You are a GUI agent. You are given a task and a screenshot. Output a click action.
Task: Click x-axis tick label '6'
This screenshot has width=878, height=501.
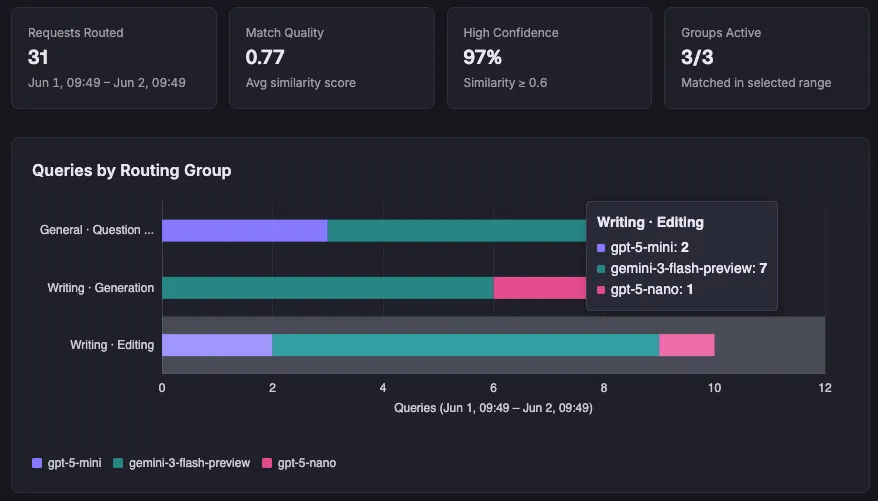point(493,388)
